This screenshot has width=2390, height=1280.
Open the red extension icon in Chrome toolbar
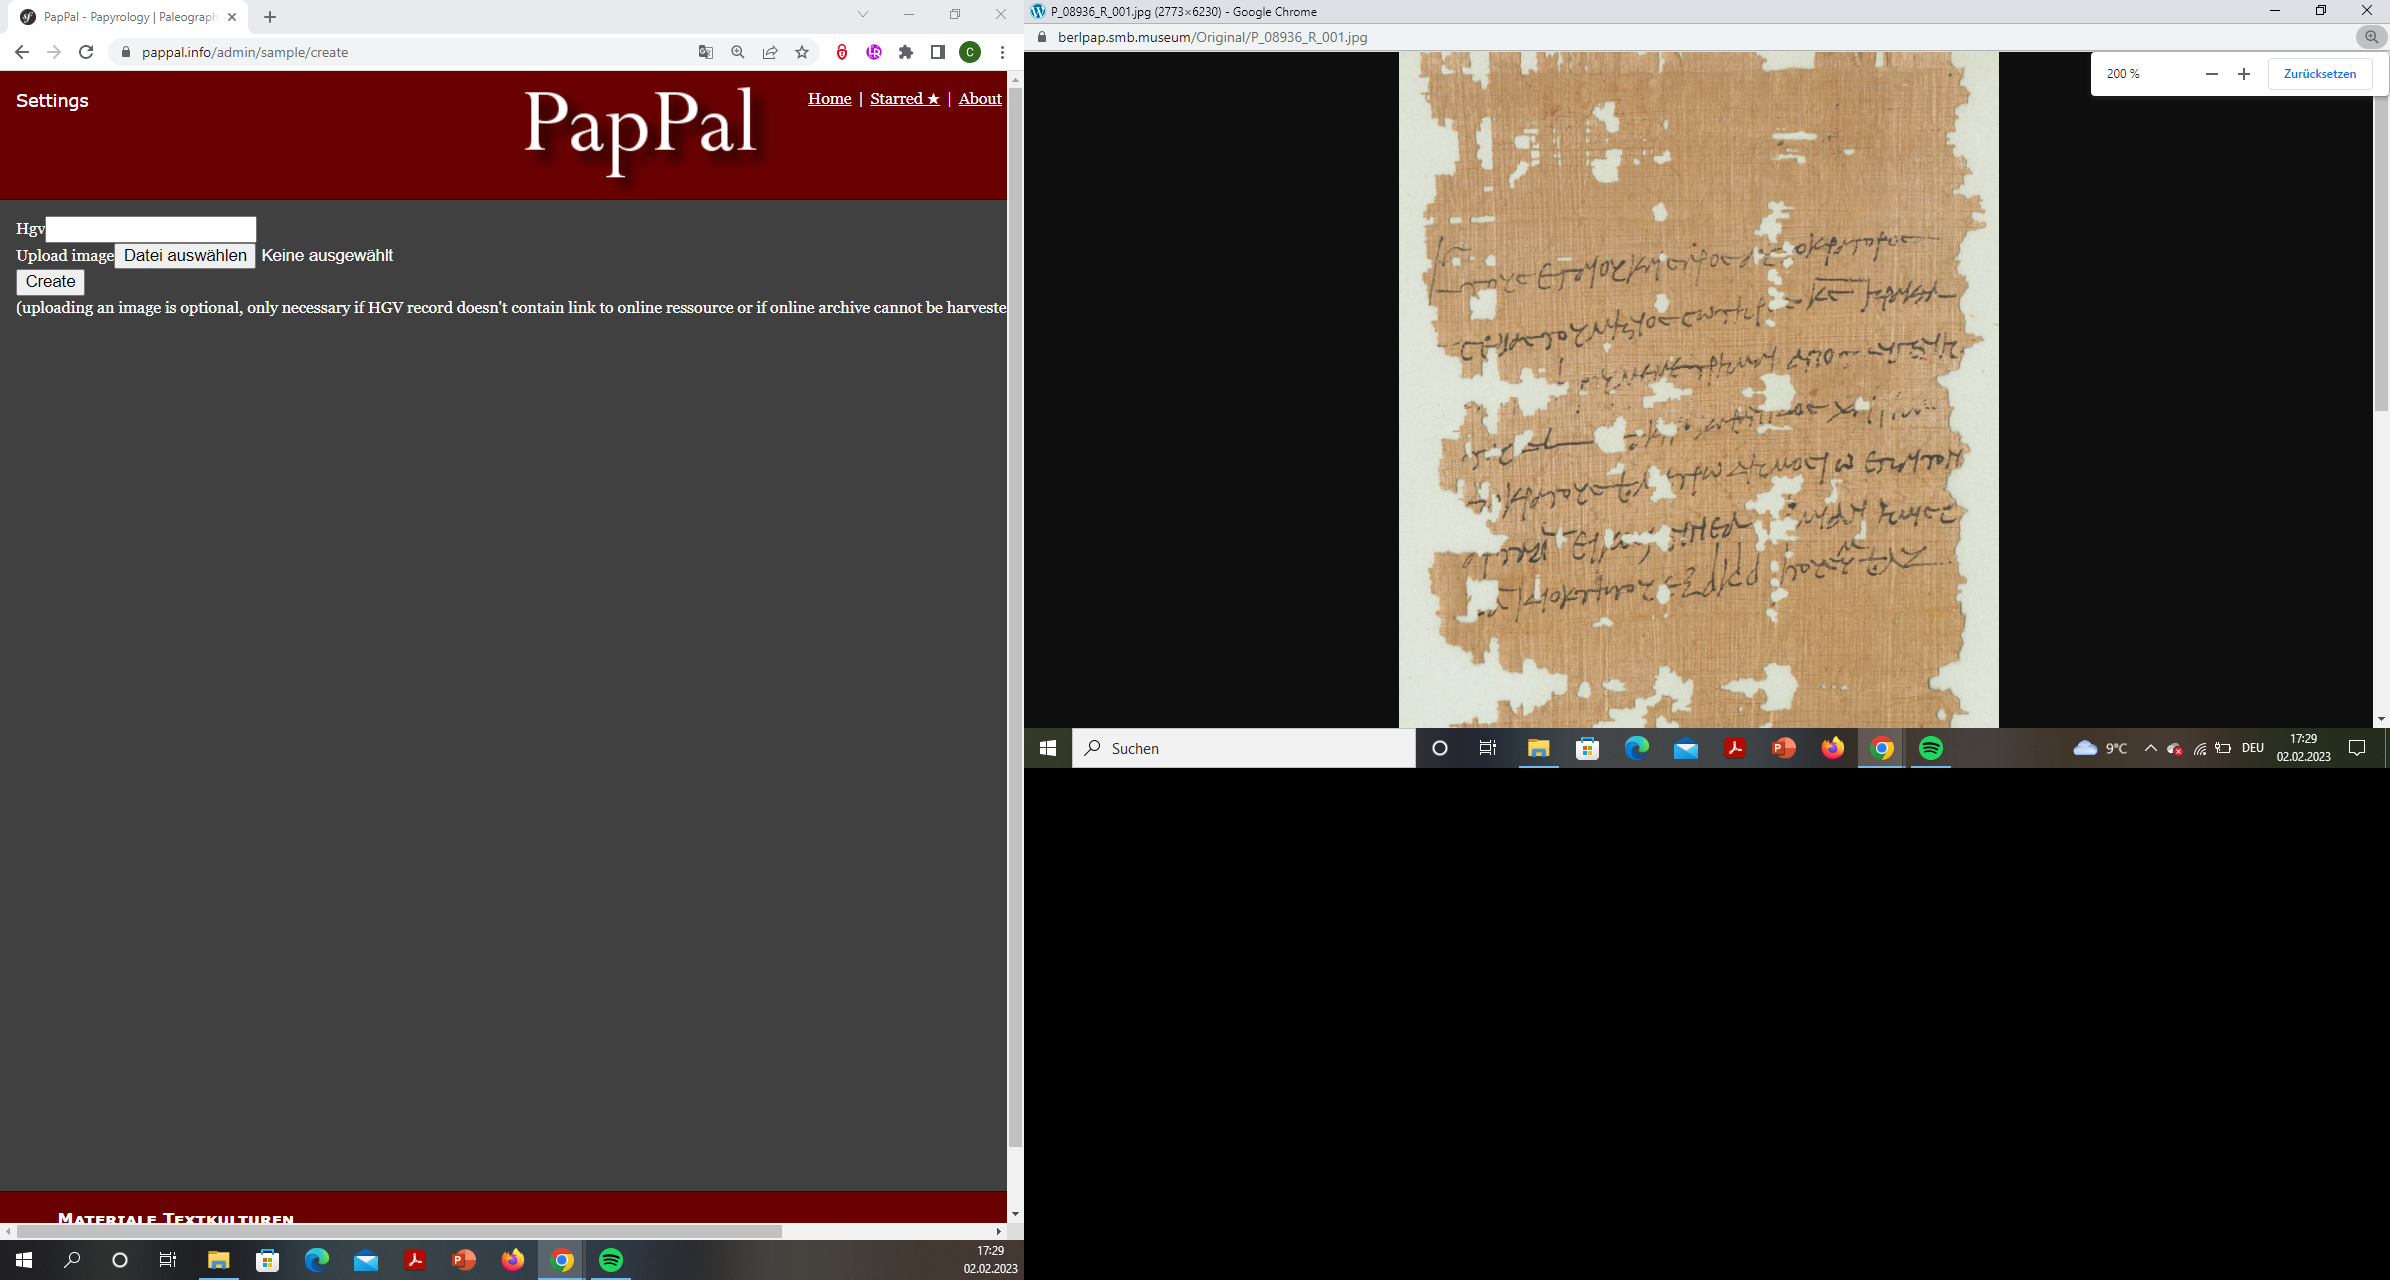[x=842, y=52]
